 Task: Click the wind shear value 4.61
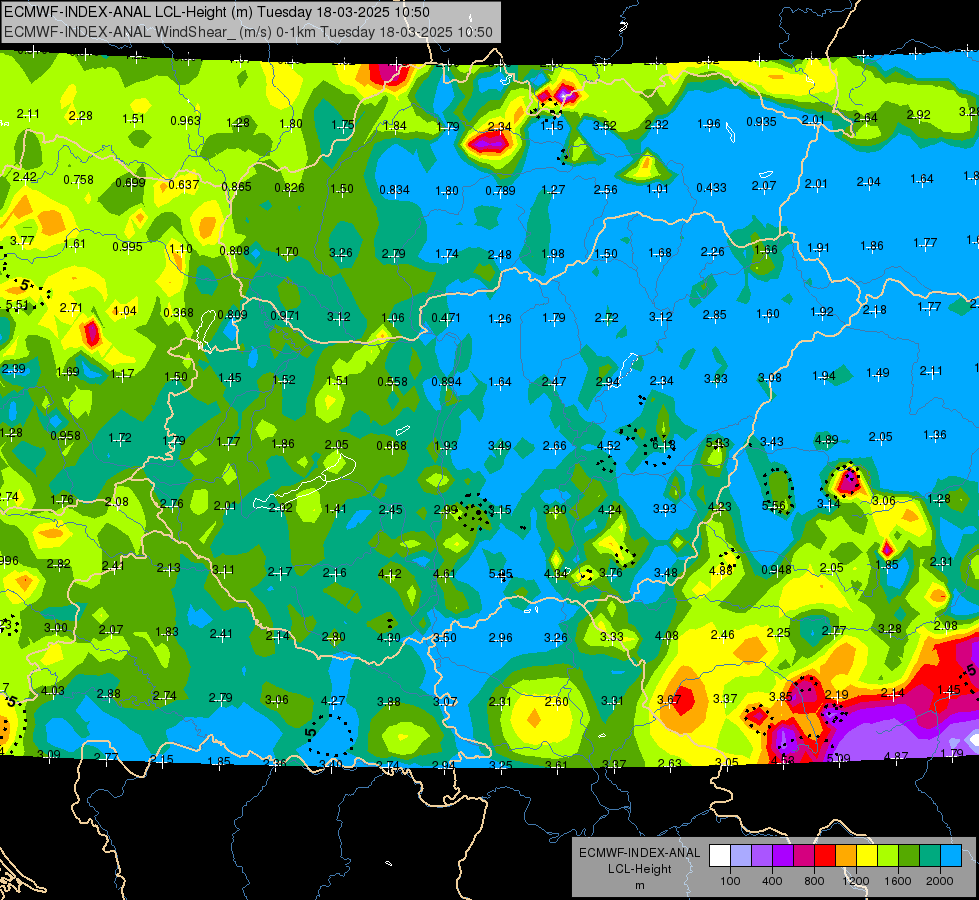click(x=444, y=574)
